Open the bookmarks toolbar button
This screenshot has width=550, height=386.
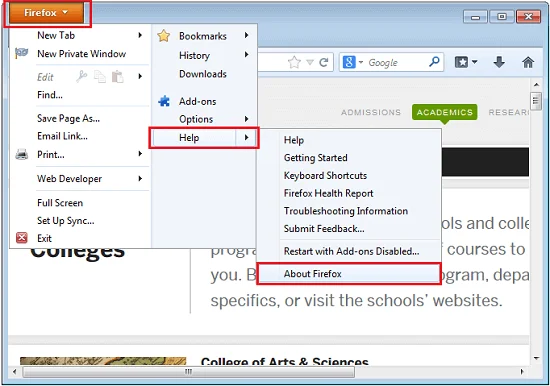click(462, 62)
